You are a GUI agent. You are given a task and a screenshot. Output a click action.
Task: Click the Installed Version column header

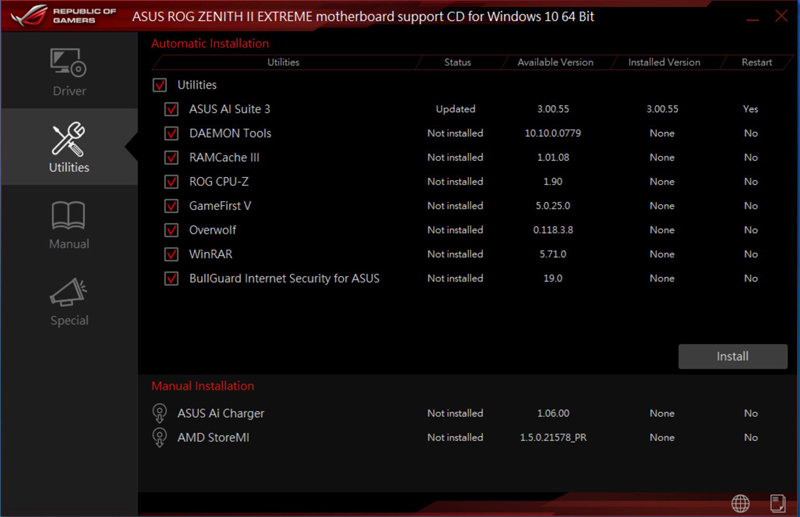[x=664, y=62]
